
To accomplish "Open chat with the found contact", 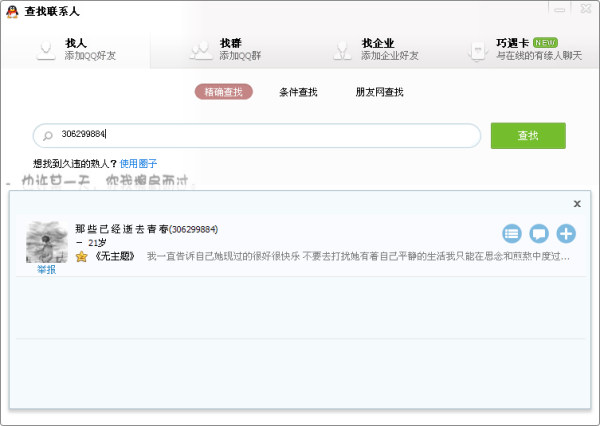I will tap(539, 234).
